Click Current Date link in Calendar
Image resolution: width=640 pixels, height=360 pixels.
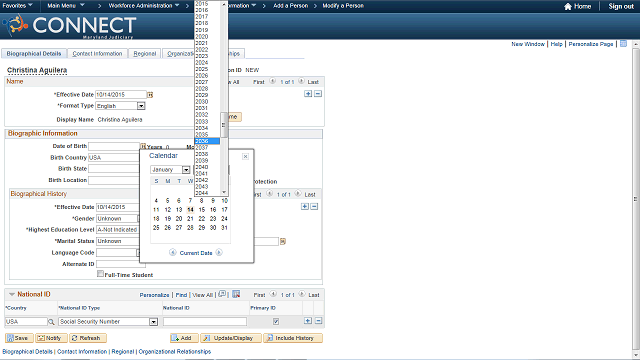tap(196, 253)
